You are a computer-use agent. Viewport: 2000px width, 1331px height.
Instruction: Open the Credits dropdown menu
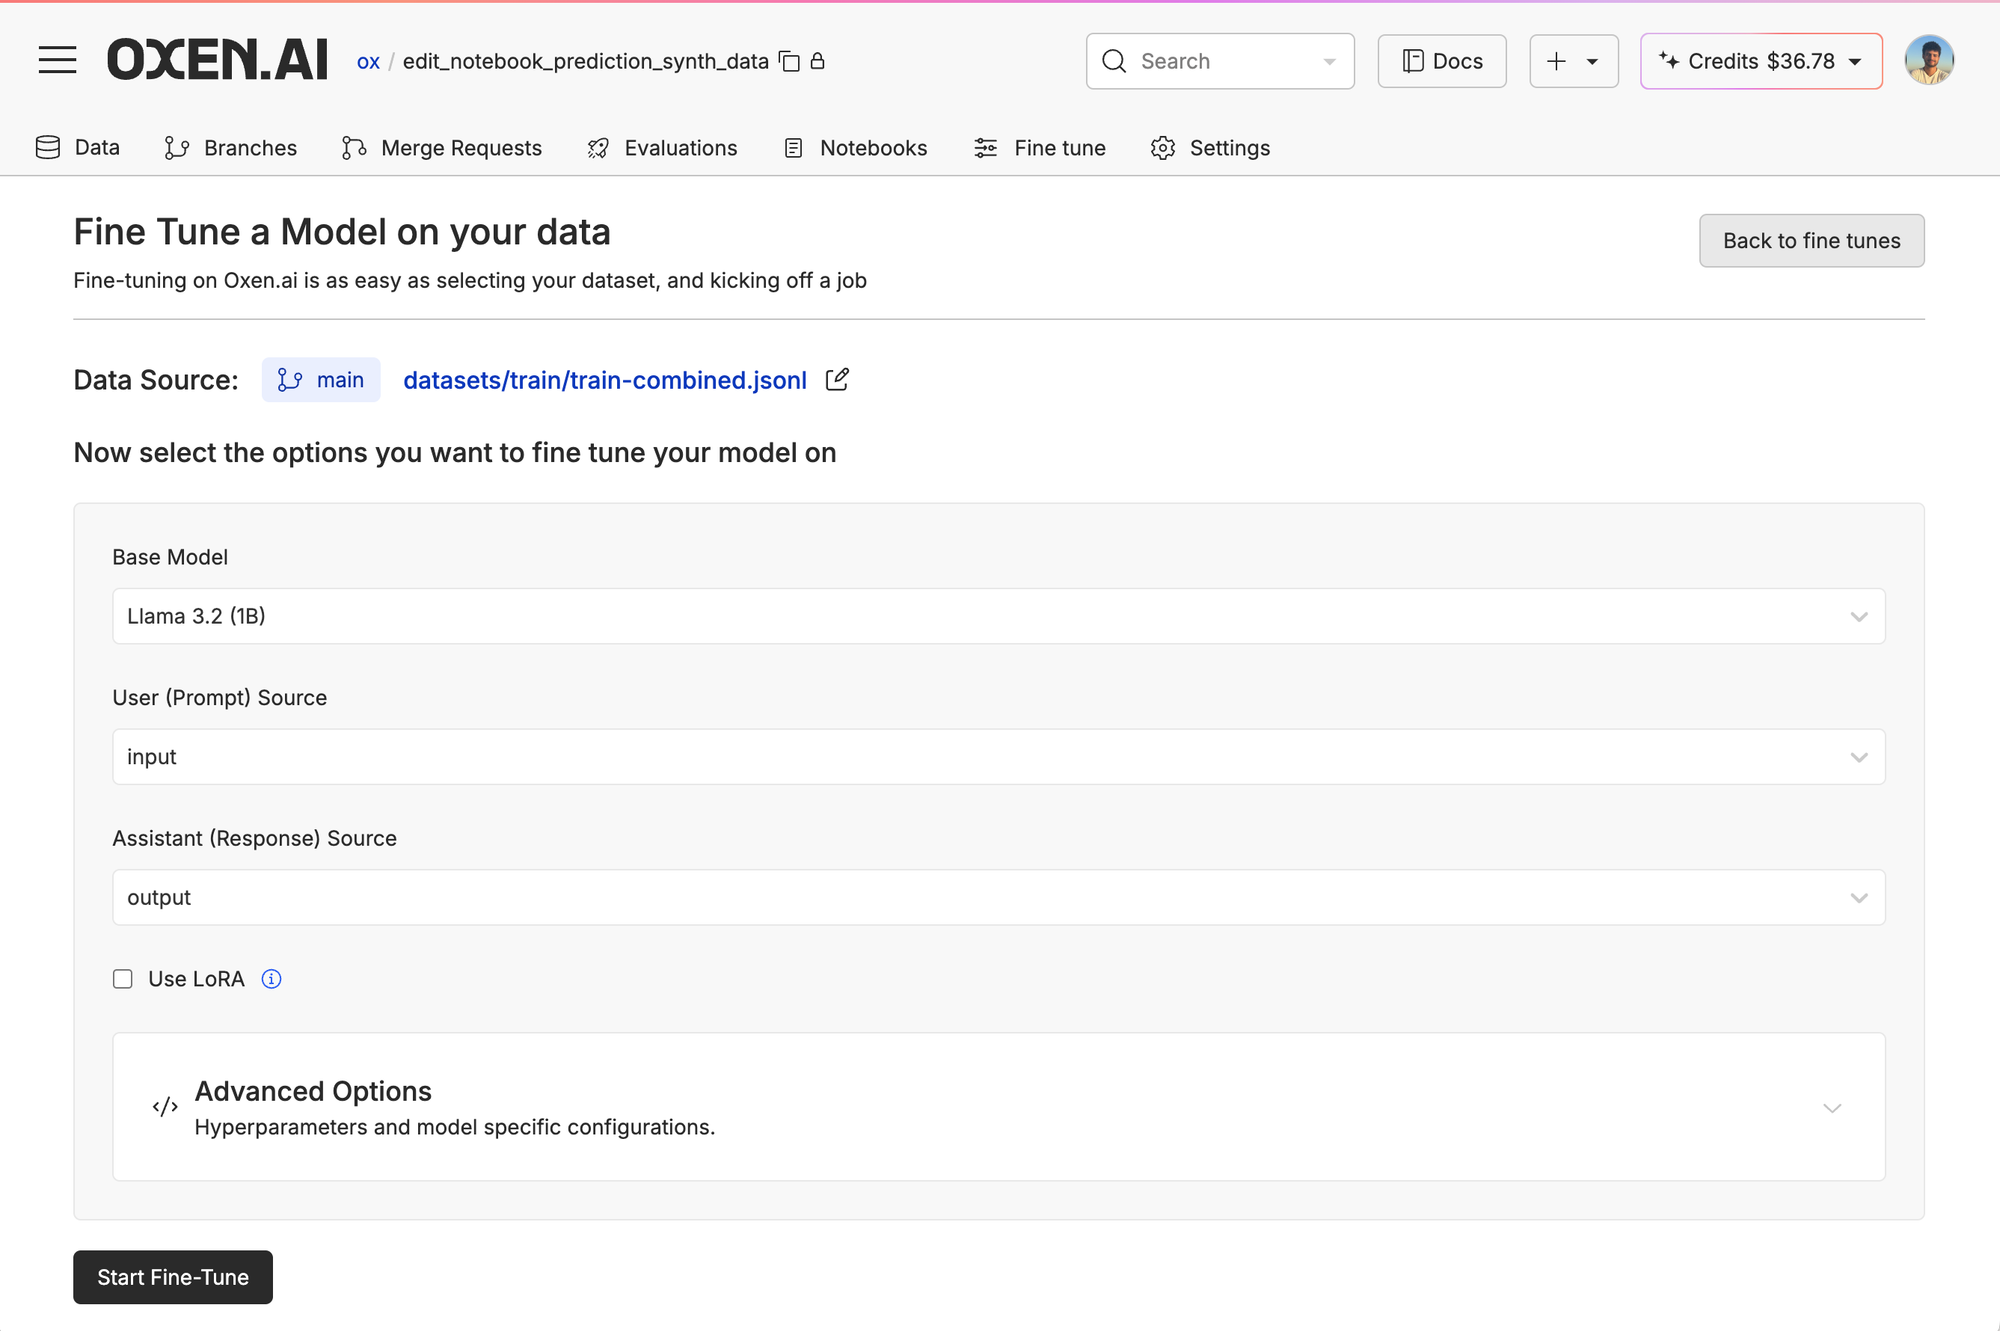coord(1761,61)
